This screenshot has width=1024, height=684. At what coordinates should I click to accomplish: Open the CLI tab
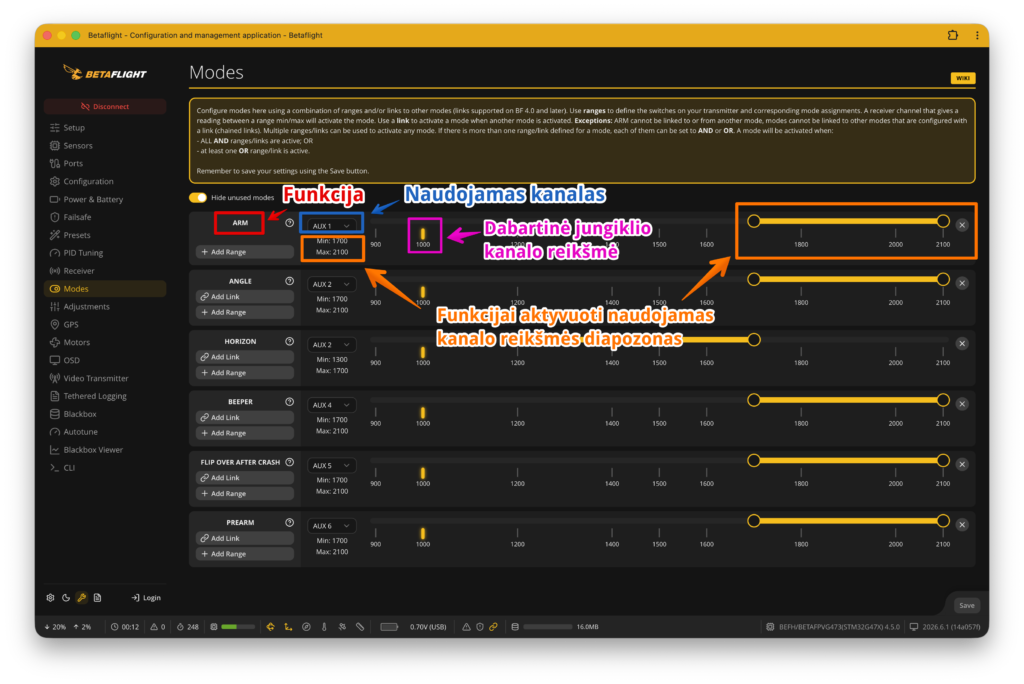(x=104, y=468)
